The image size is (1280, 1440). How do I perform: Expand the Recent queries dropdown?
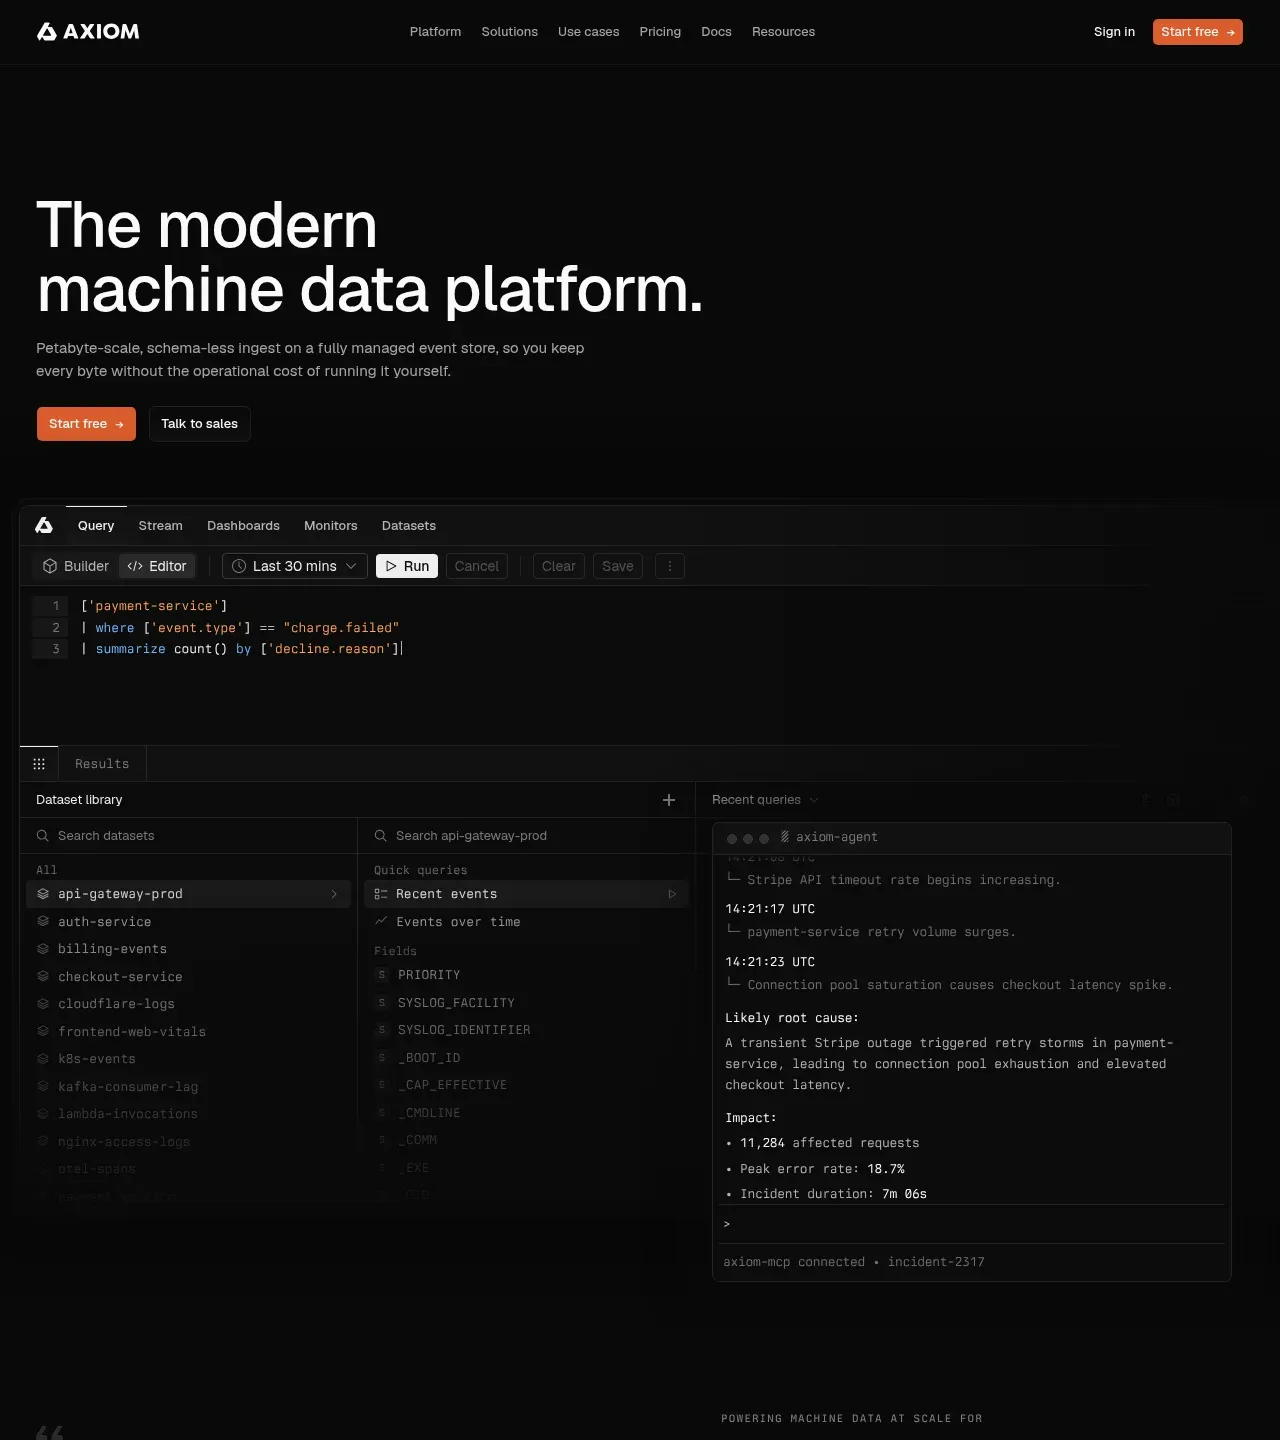765,800
